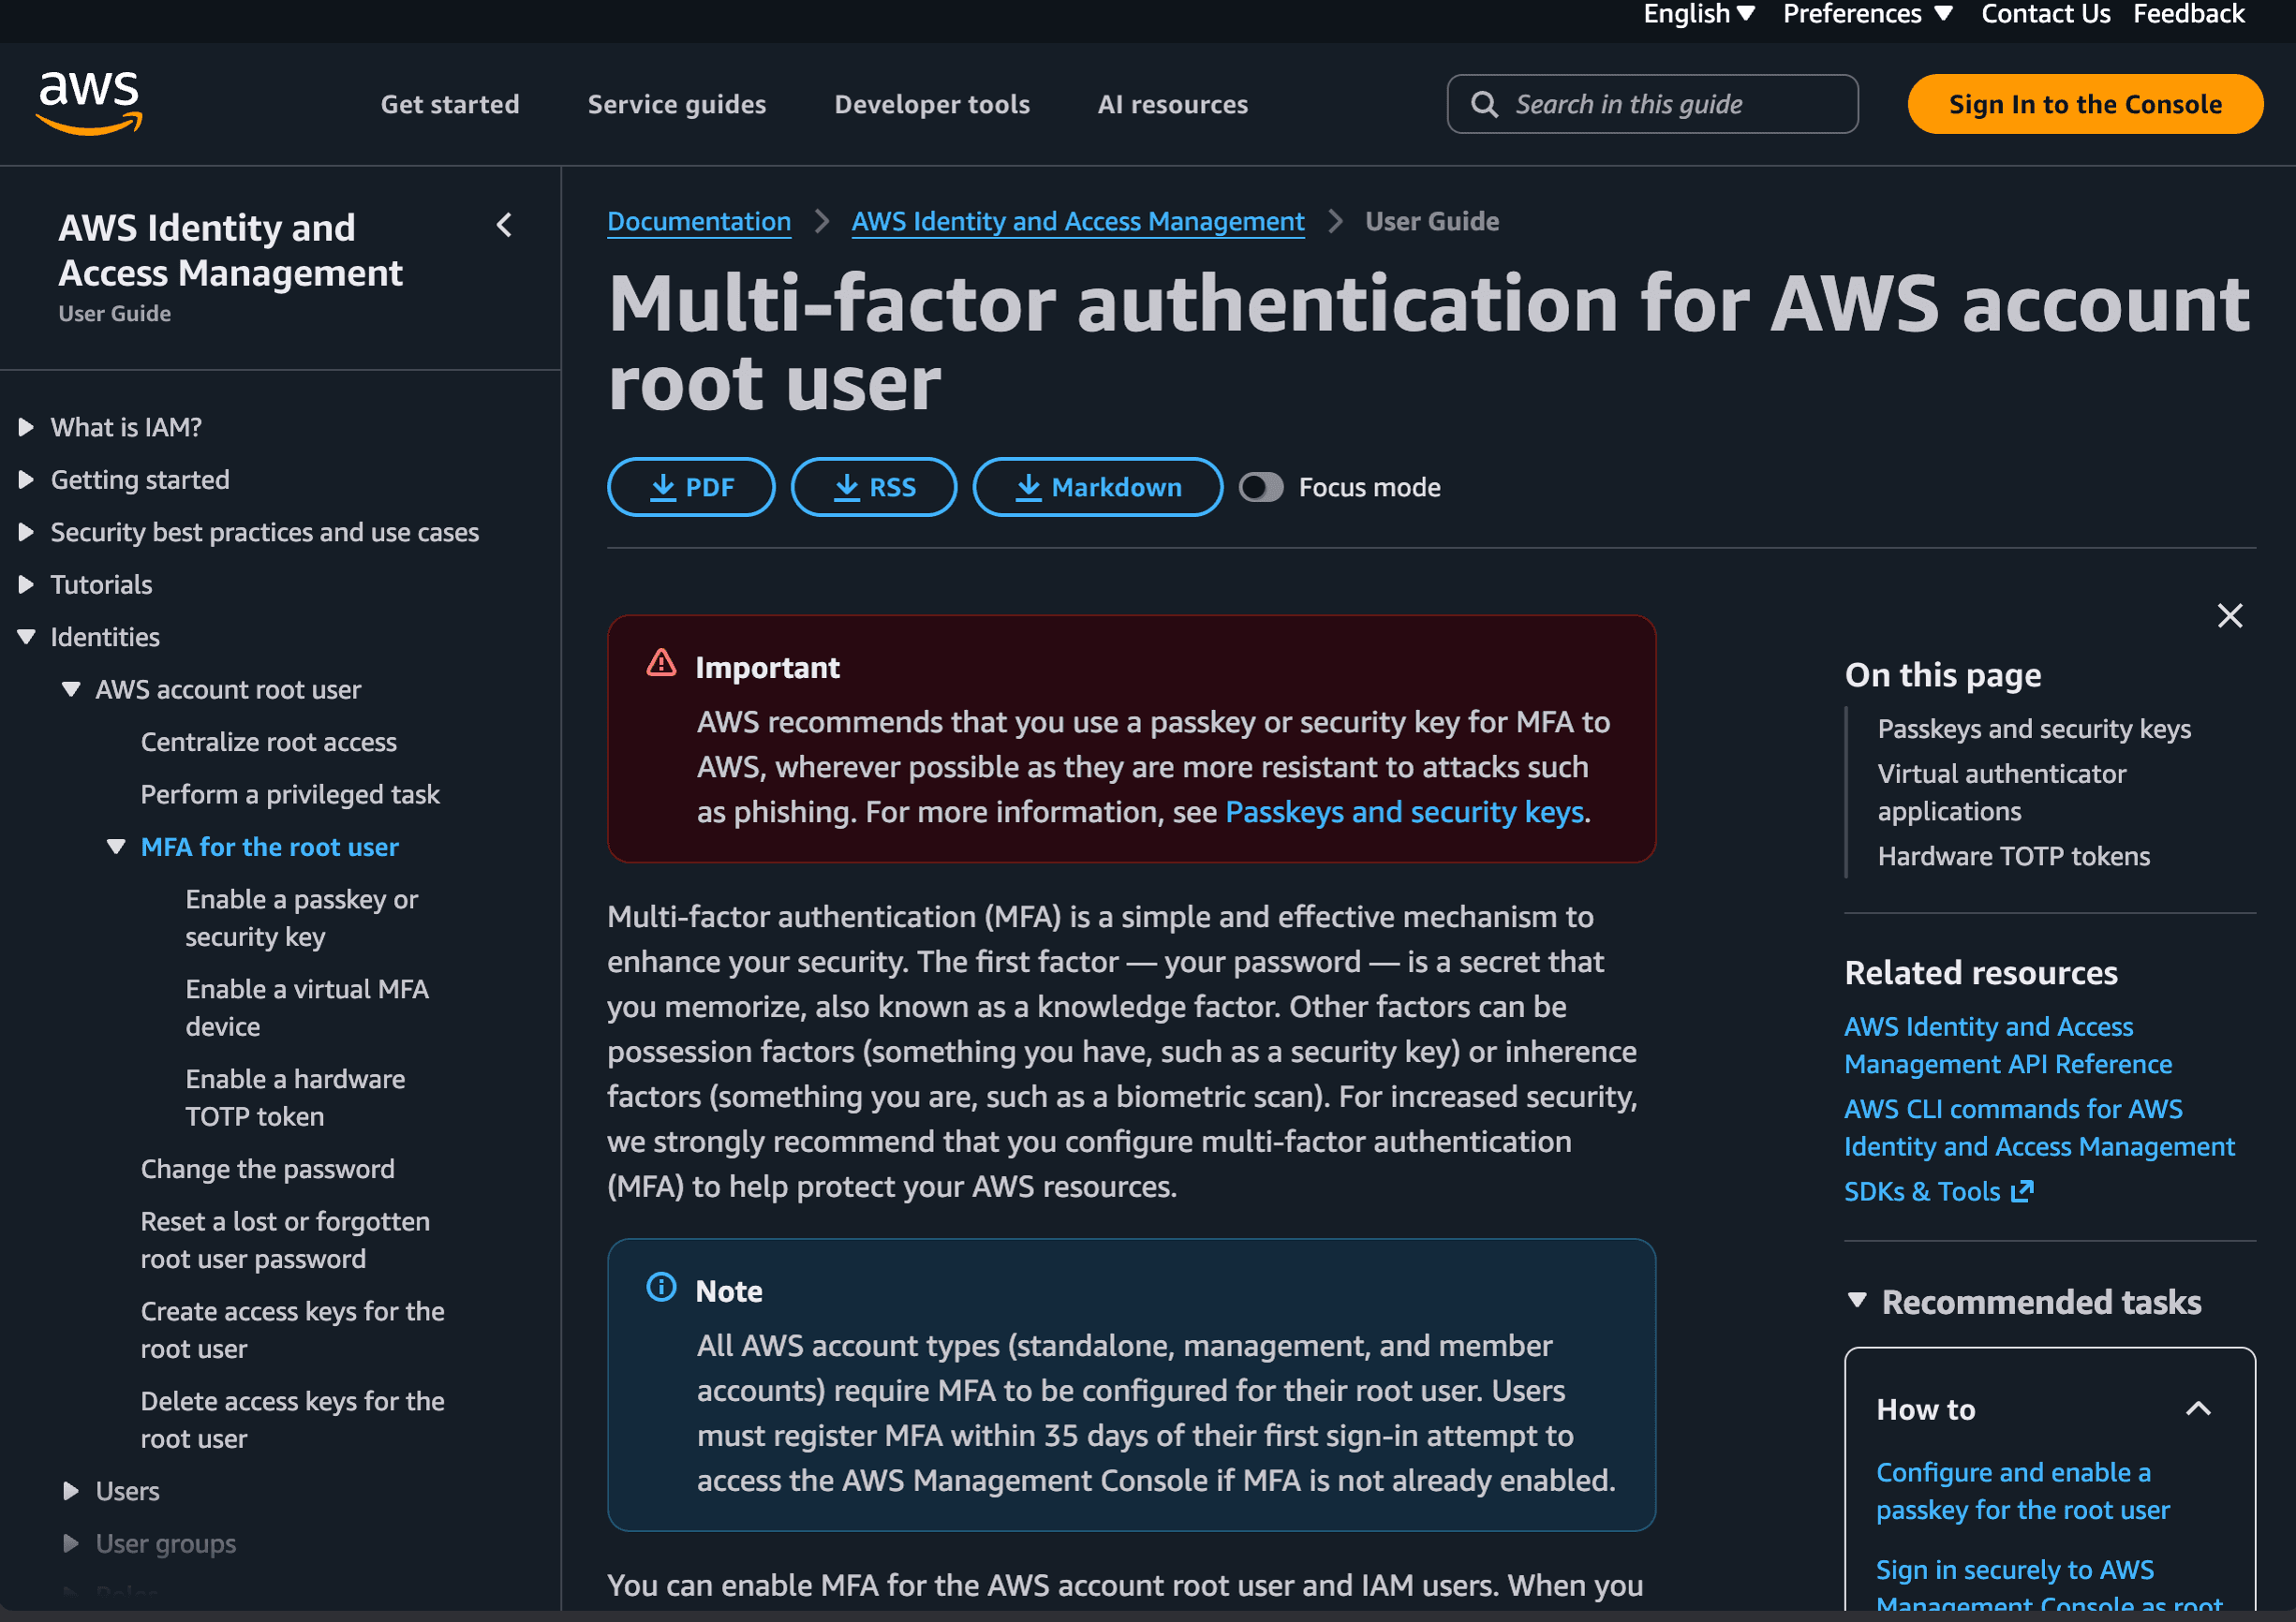This screenshot has height=1622, width=2296.
Task: Expand Security best practices and use cases
Action: click(27, 532)
